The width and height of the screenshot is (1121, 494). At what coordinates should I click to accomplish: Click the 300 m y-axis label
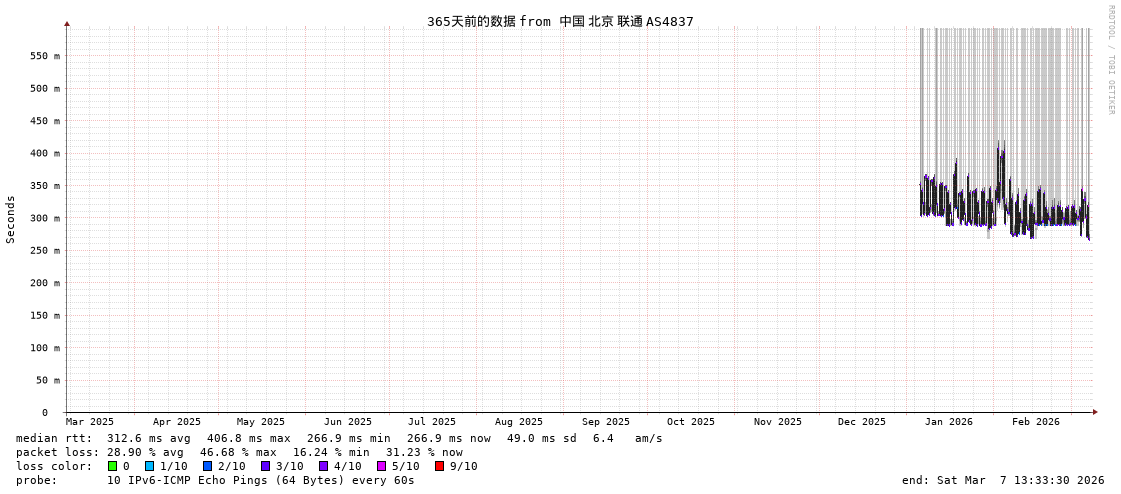click(x=44, y=218)
